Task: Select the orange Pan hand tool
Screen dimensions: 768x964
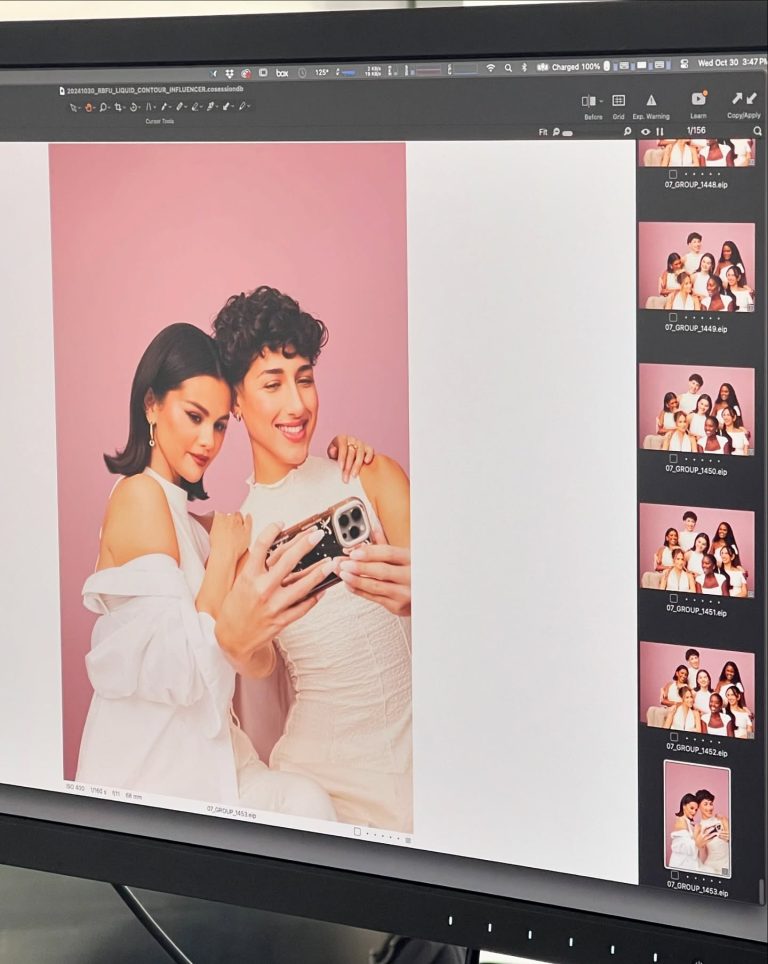Action: [x=88, y=107]
